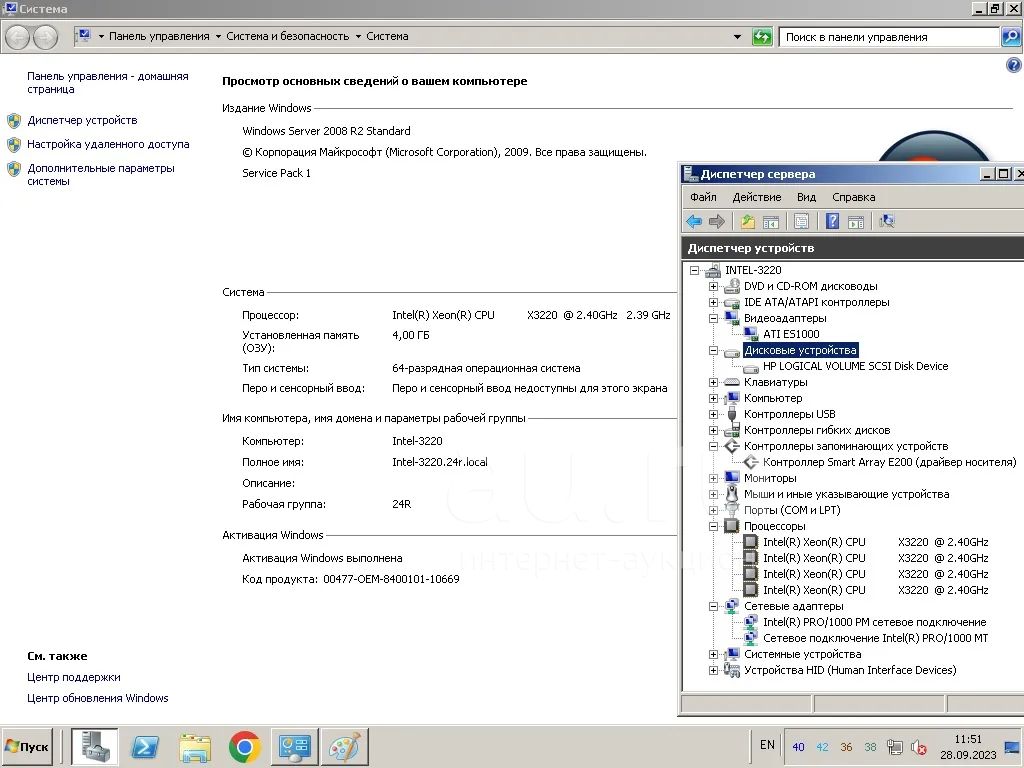Click the Control Panel taskbar icon

click(x=295, y=746)
